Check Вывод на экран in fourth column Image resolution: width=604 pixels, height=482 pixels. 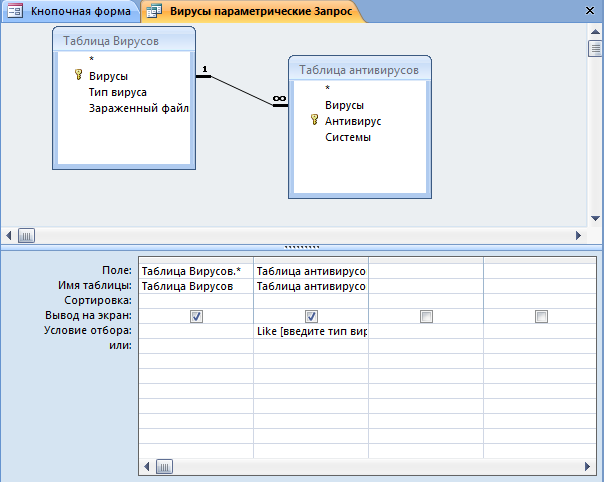click(x=541, y=316)
